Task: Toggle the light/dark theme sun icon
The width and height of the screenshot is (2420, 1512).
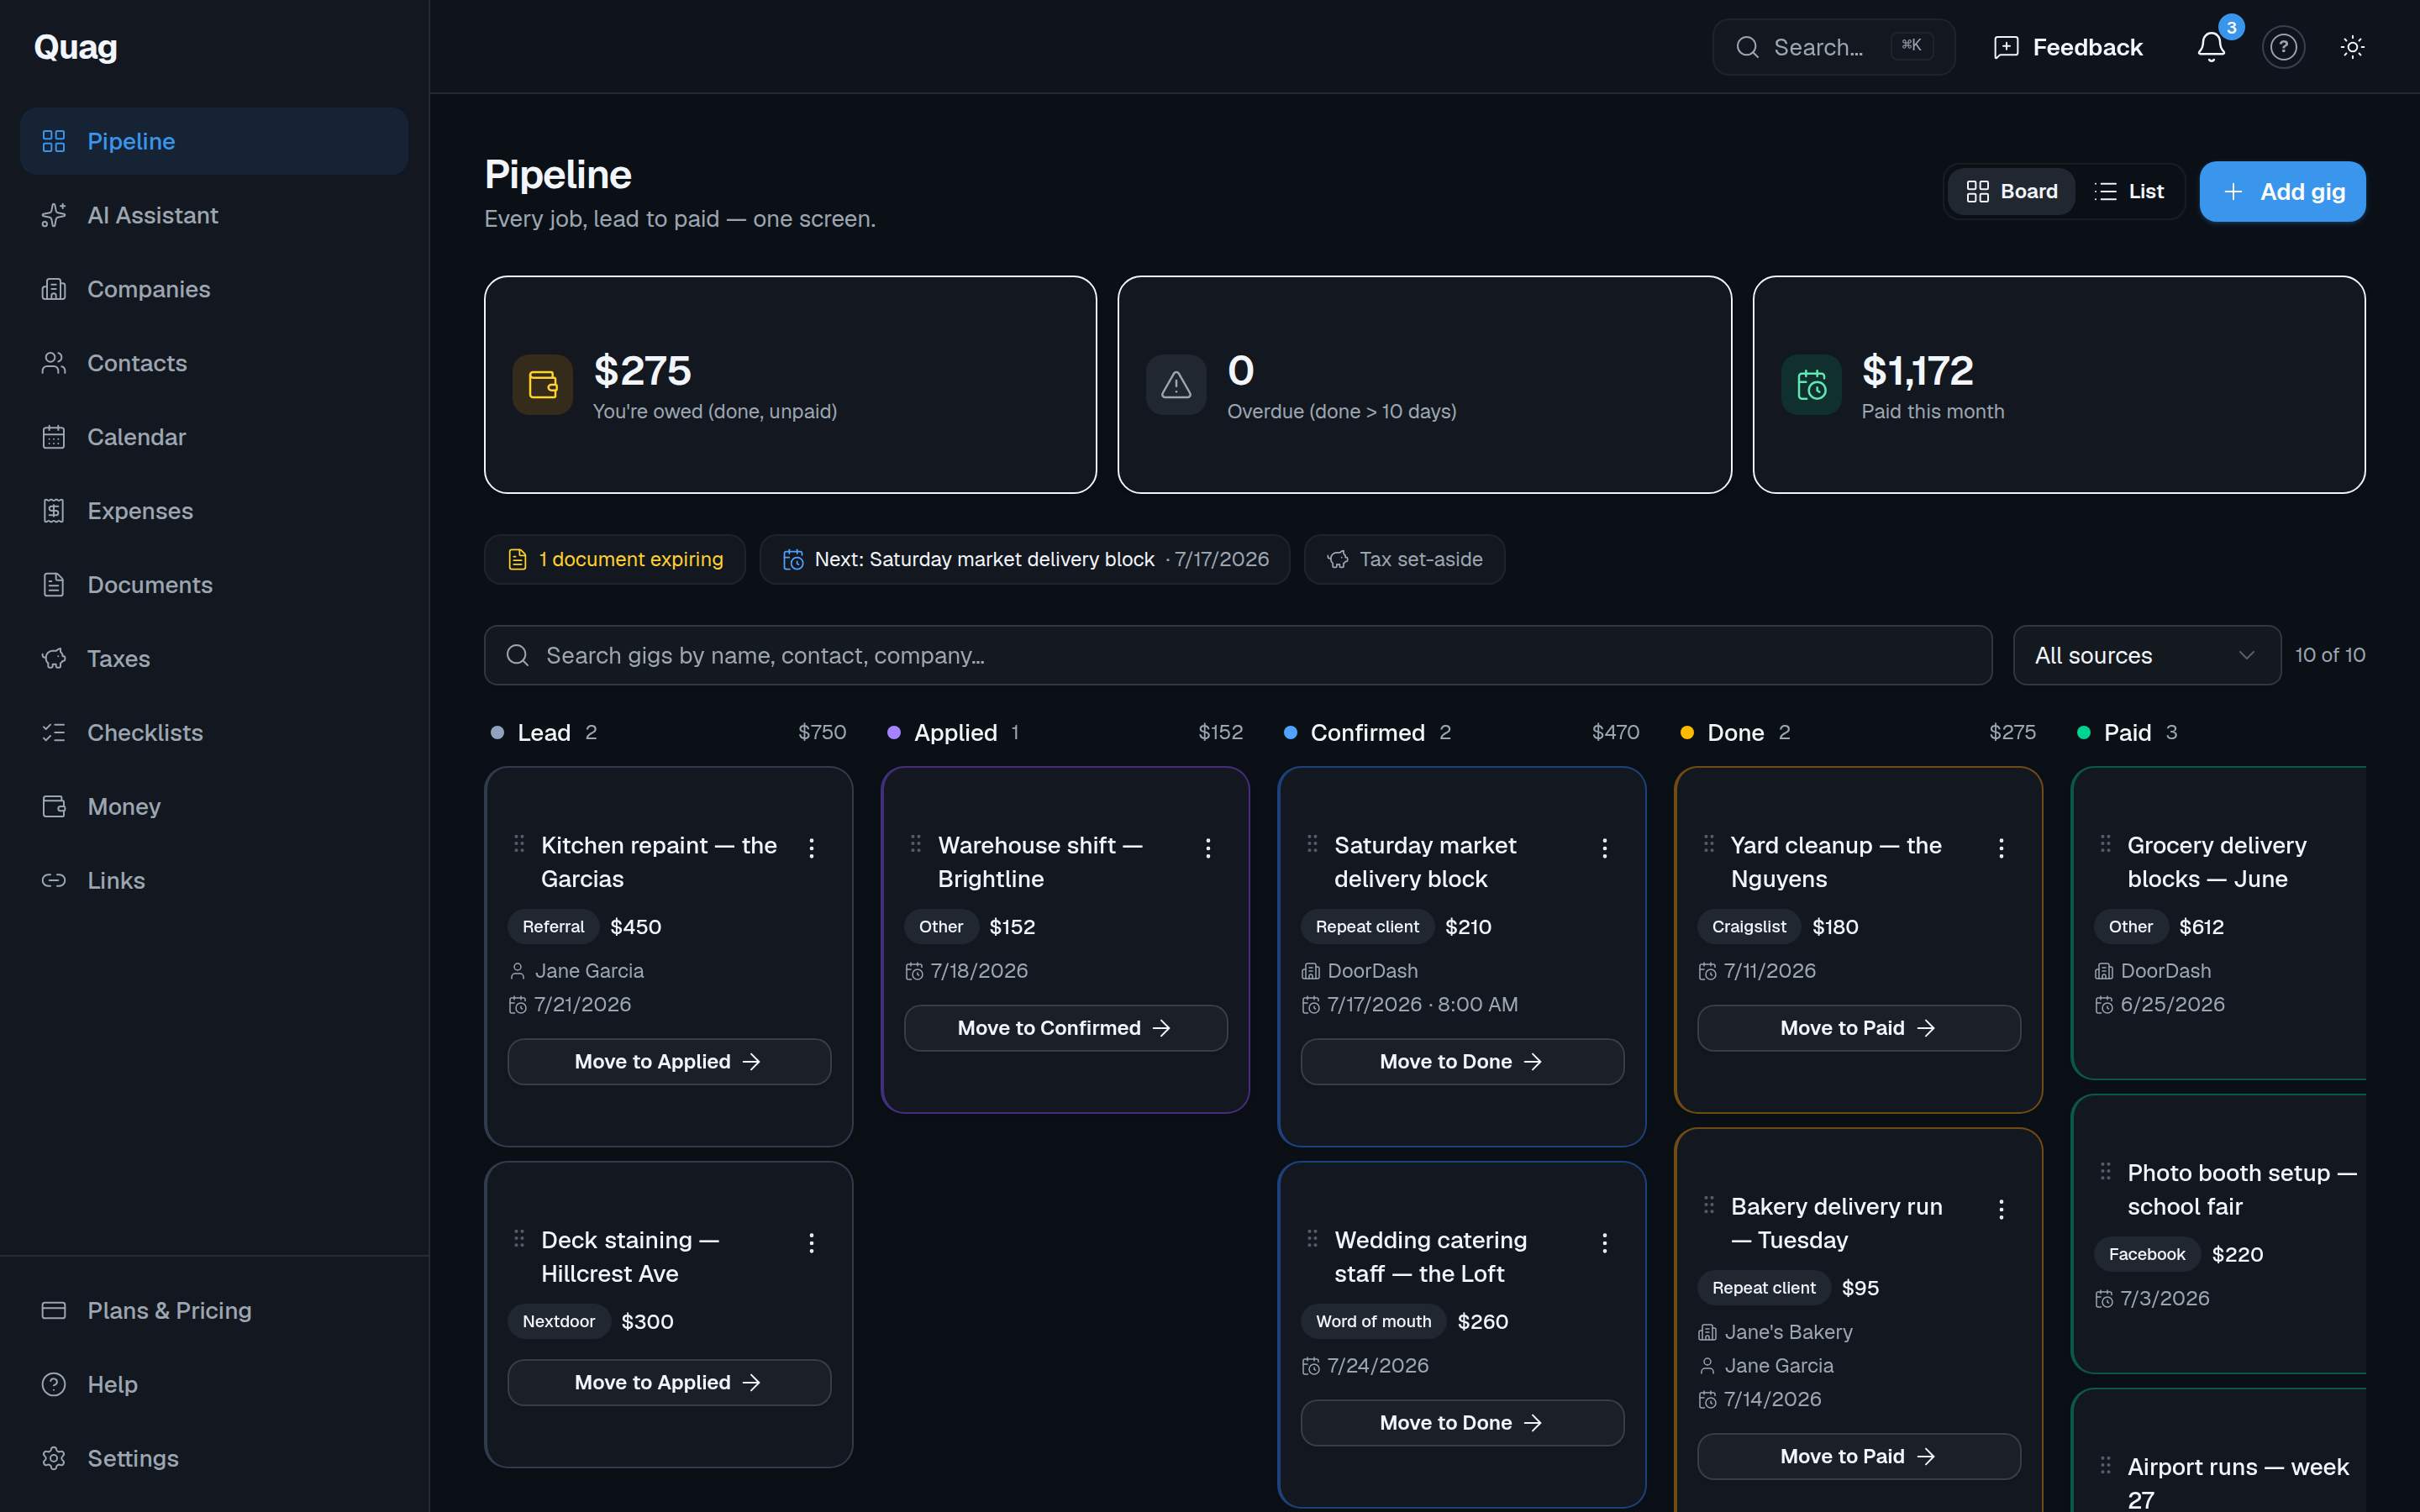Action: 2352,47
